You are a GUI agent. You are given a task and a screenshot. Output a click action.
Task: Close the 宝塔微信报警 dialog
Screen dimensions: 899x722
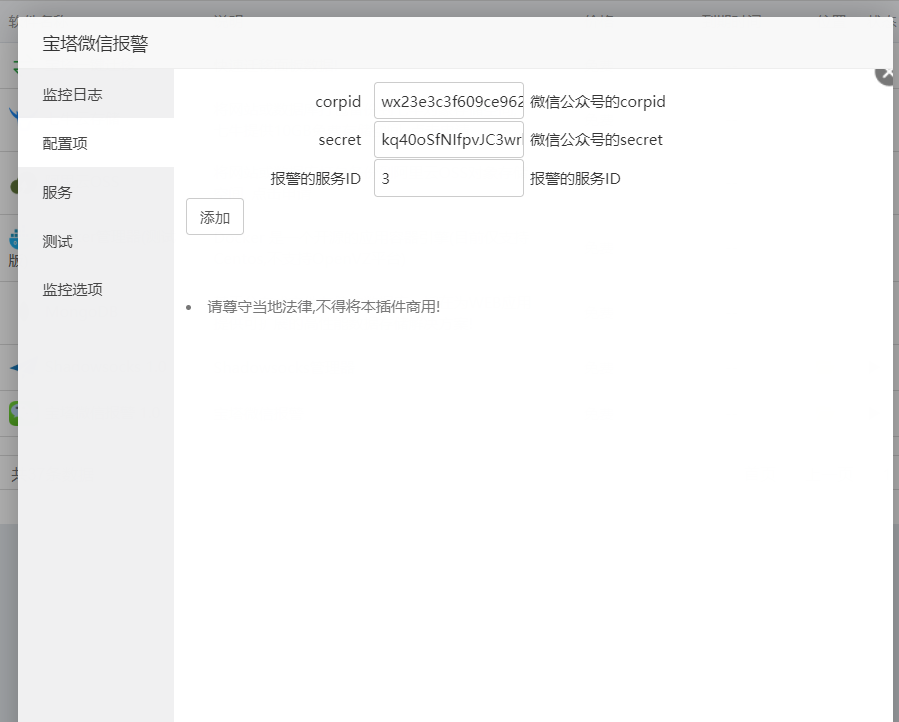tap(886, 75)
